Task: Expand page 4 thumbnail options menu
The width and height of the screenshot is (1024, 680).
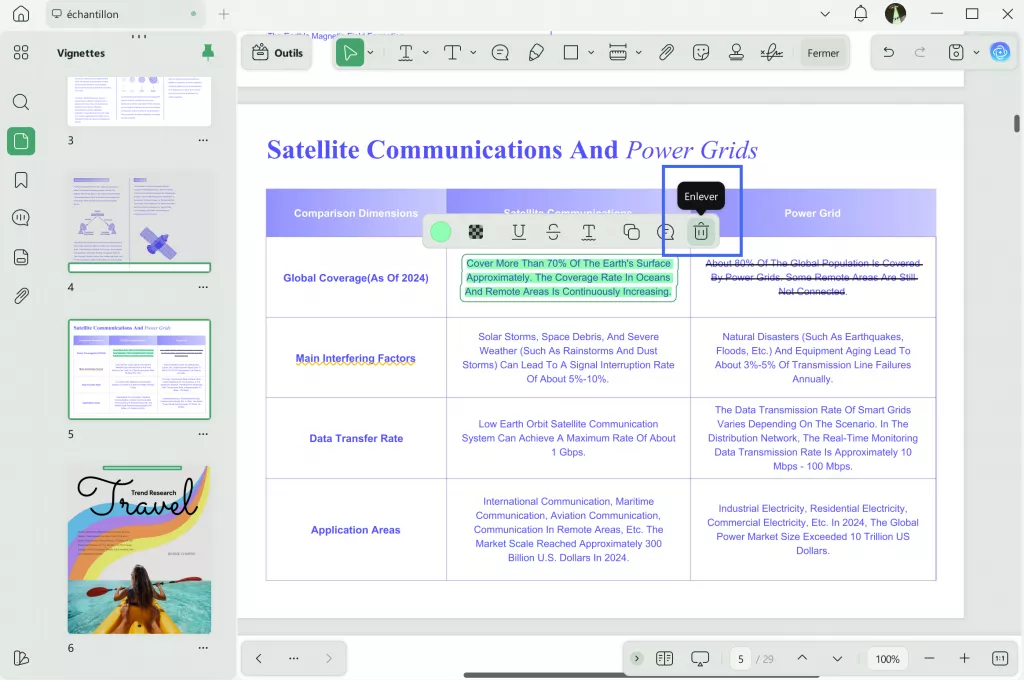Action: pos(203,288)
